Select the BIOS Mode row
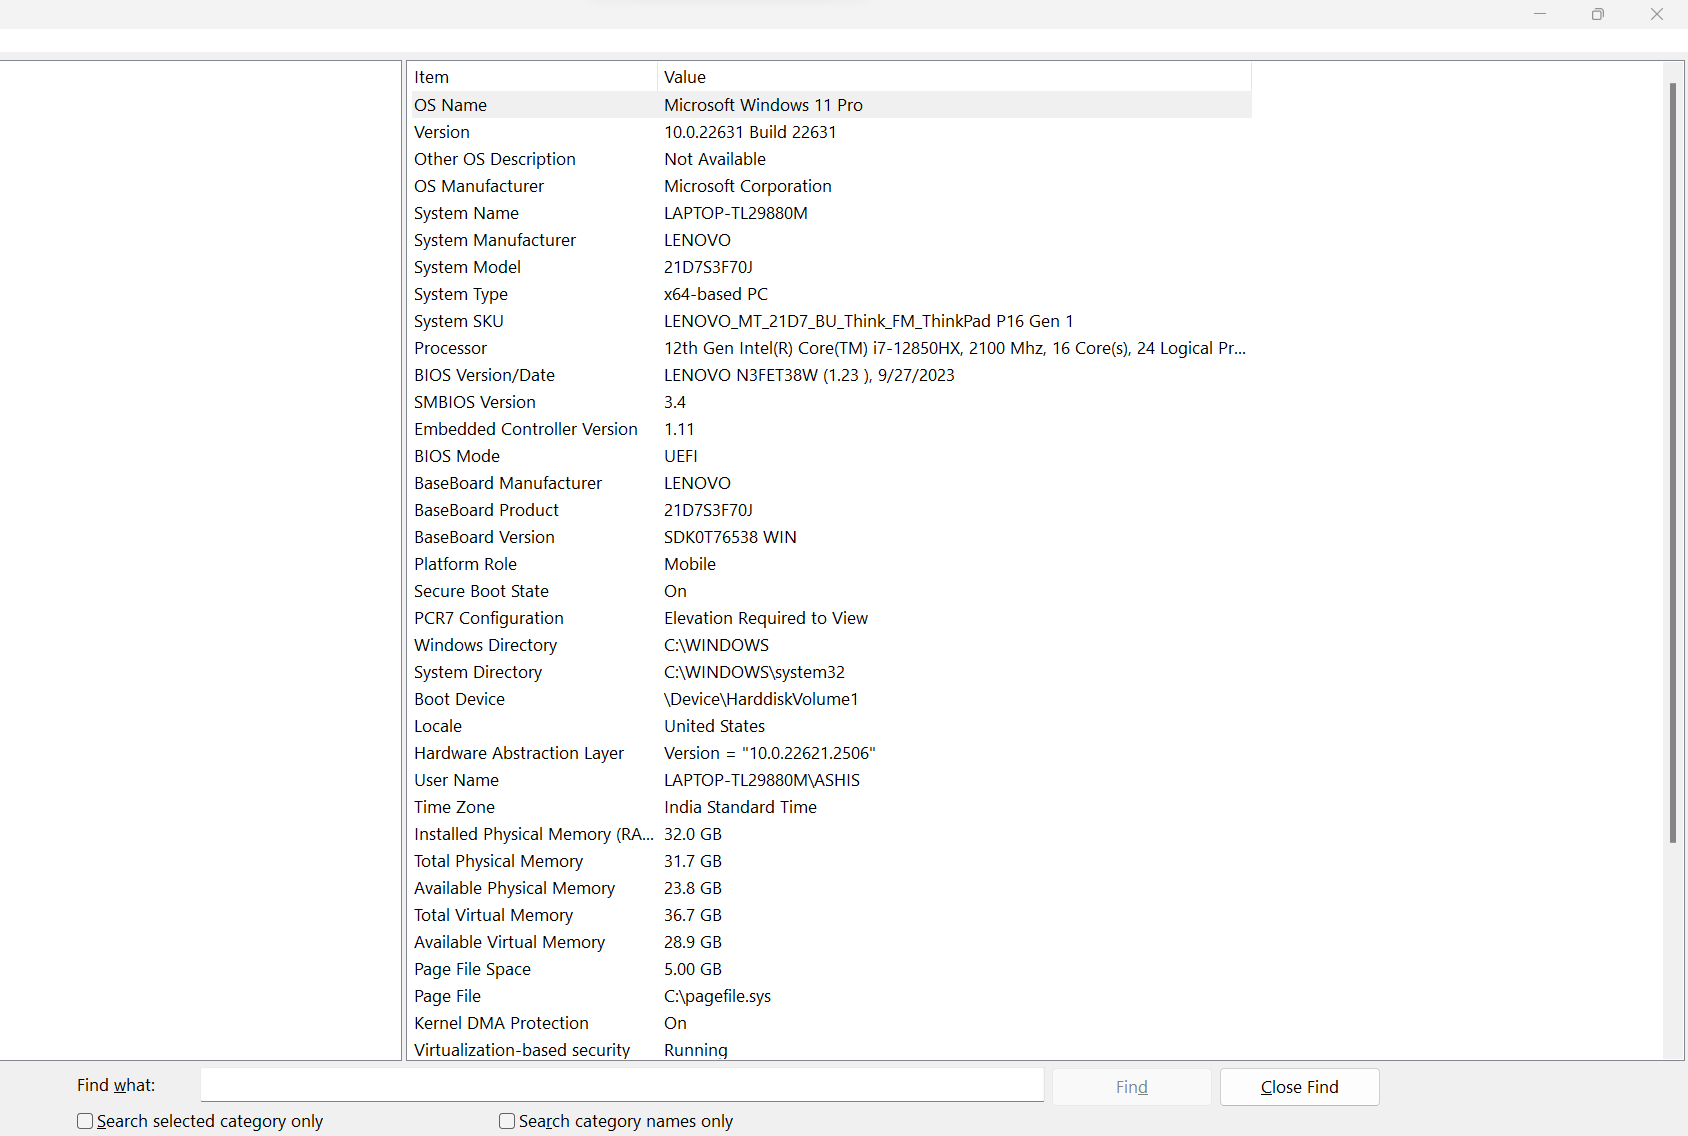The width and height of the screenshot is (1688, 1136). 831,456
